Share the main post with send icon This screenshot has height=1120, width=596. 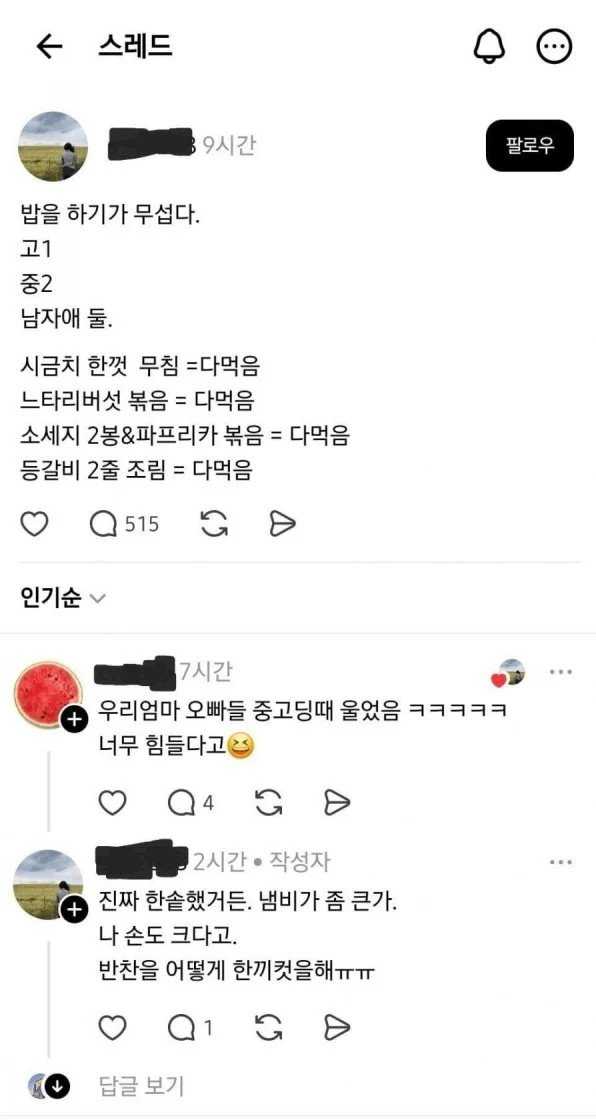[282, 525]
